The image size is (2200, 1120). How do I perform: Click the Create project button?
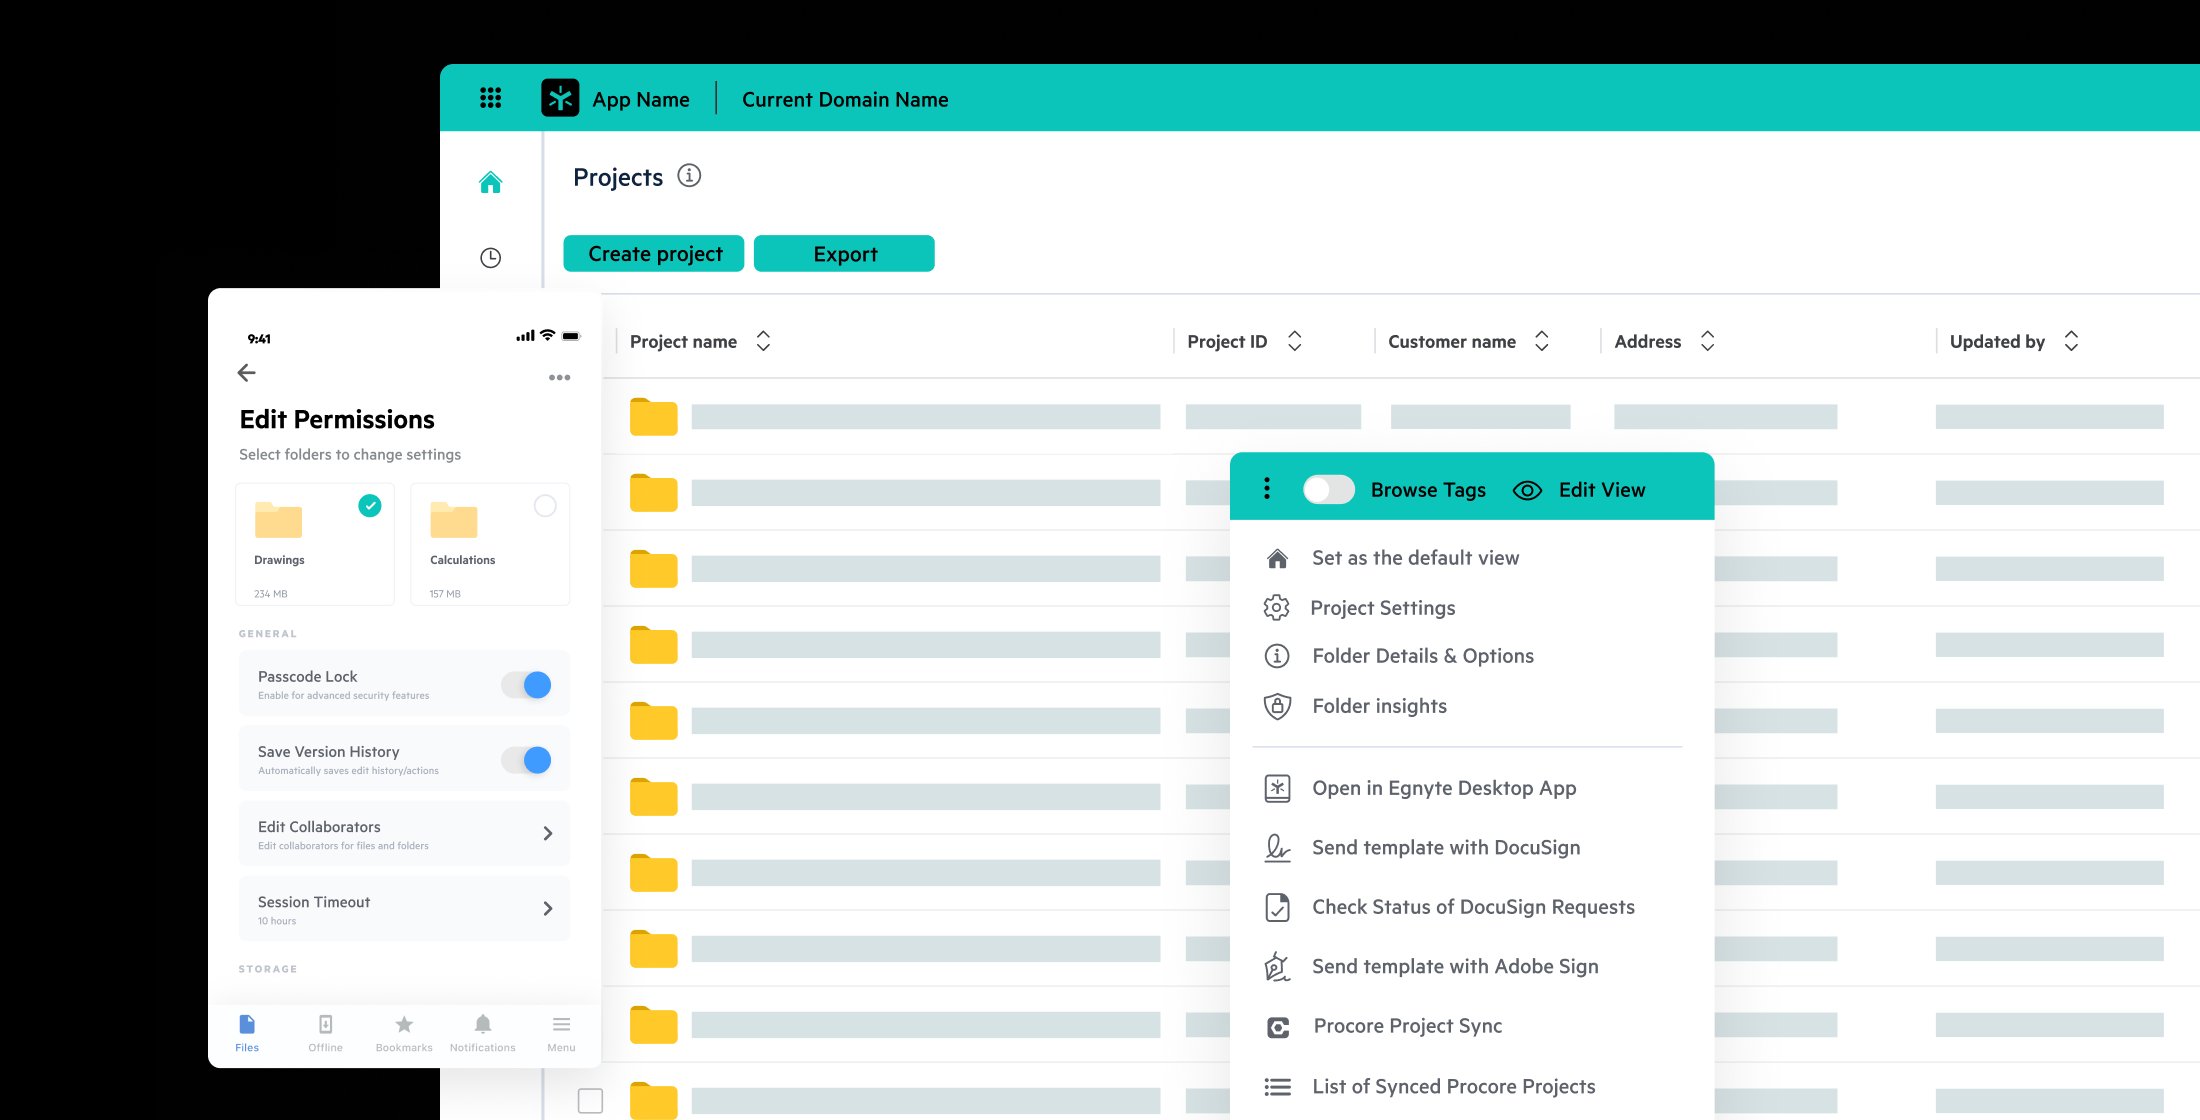(x=654, y=254)
